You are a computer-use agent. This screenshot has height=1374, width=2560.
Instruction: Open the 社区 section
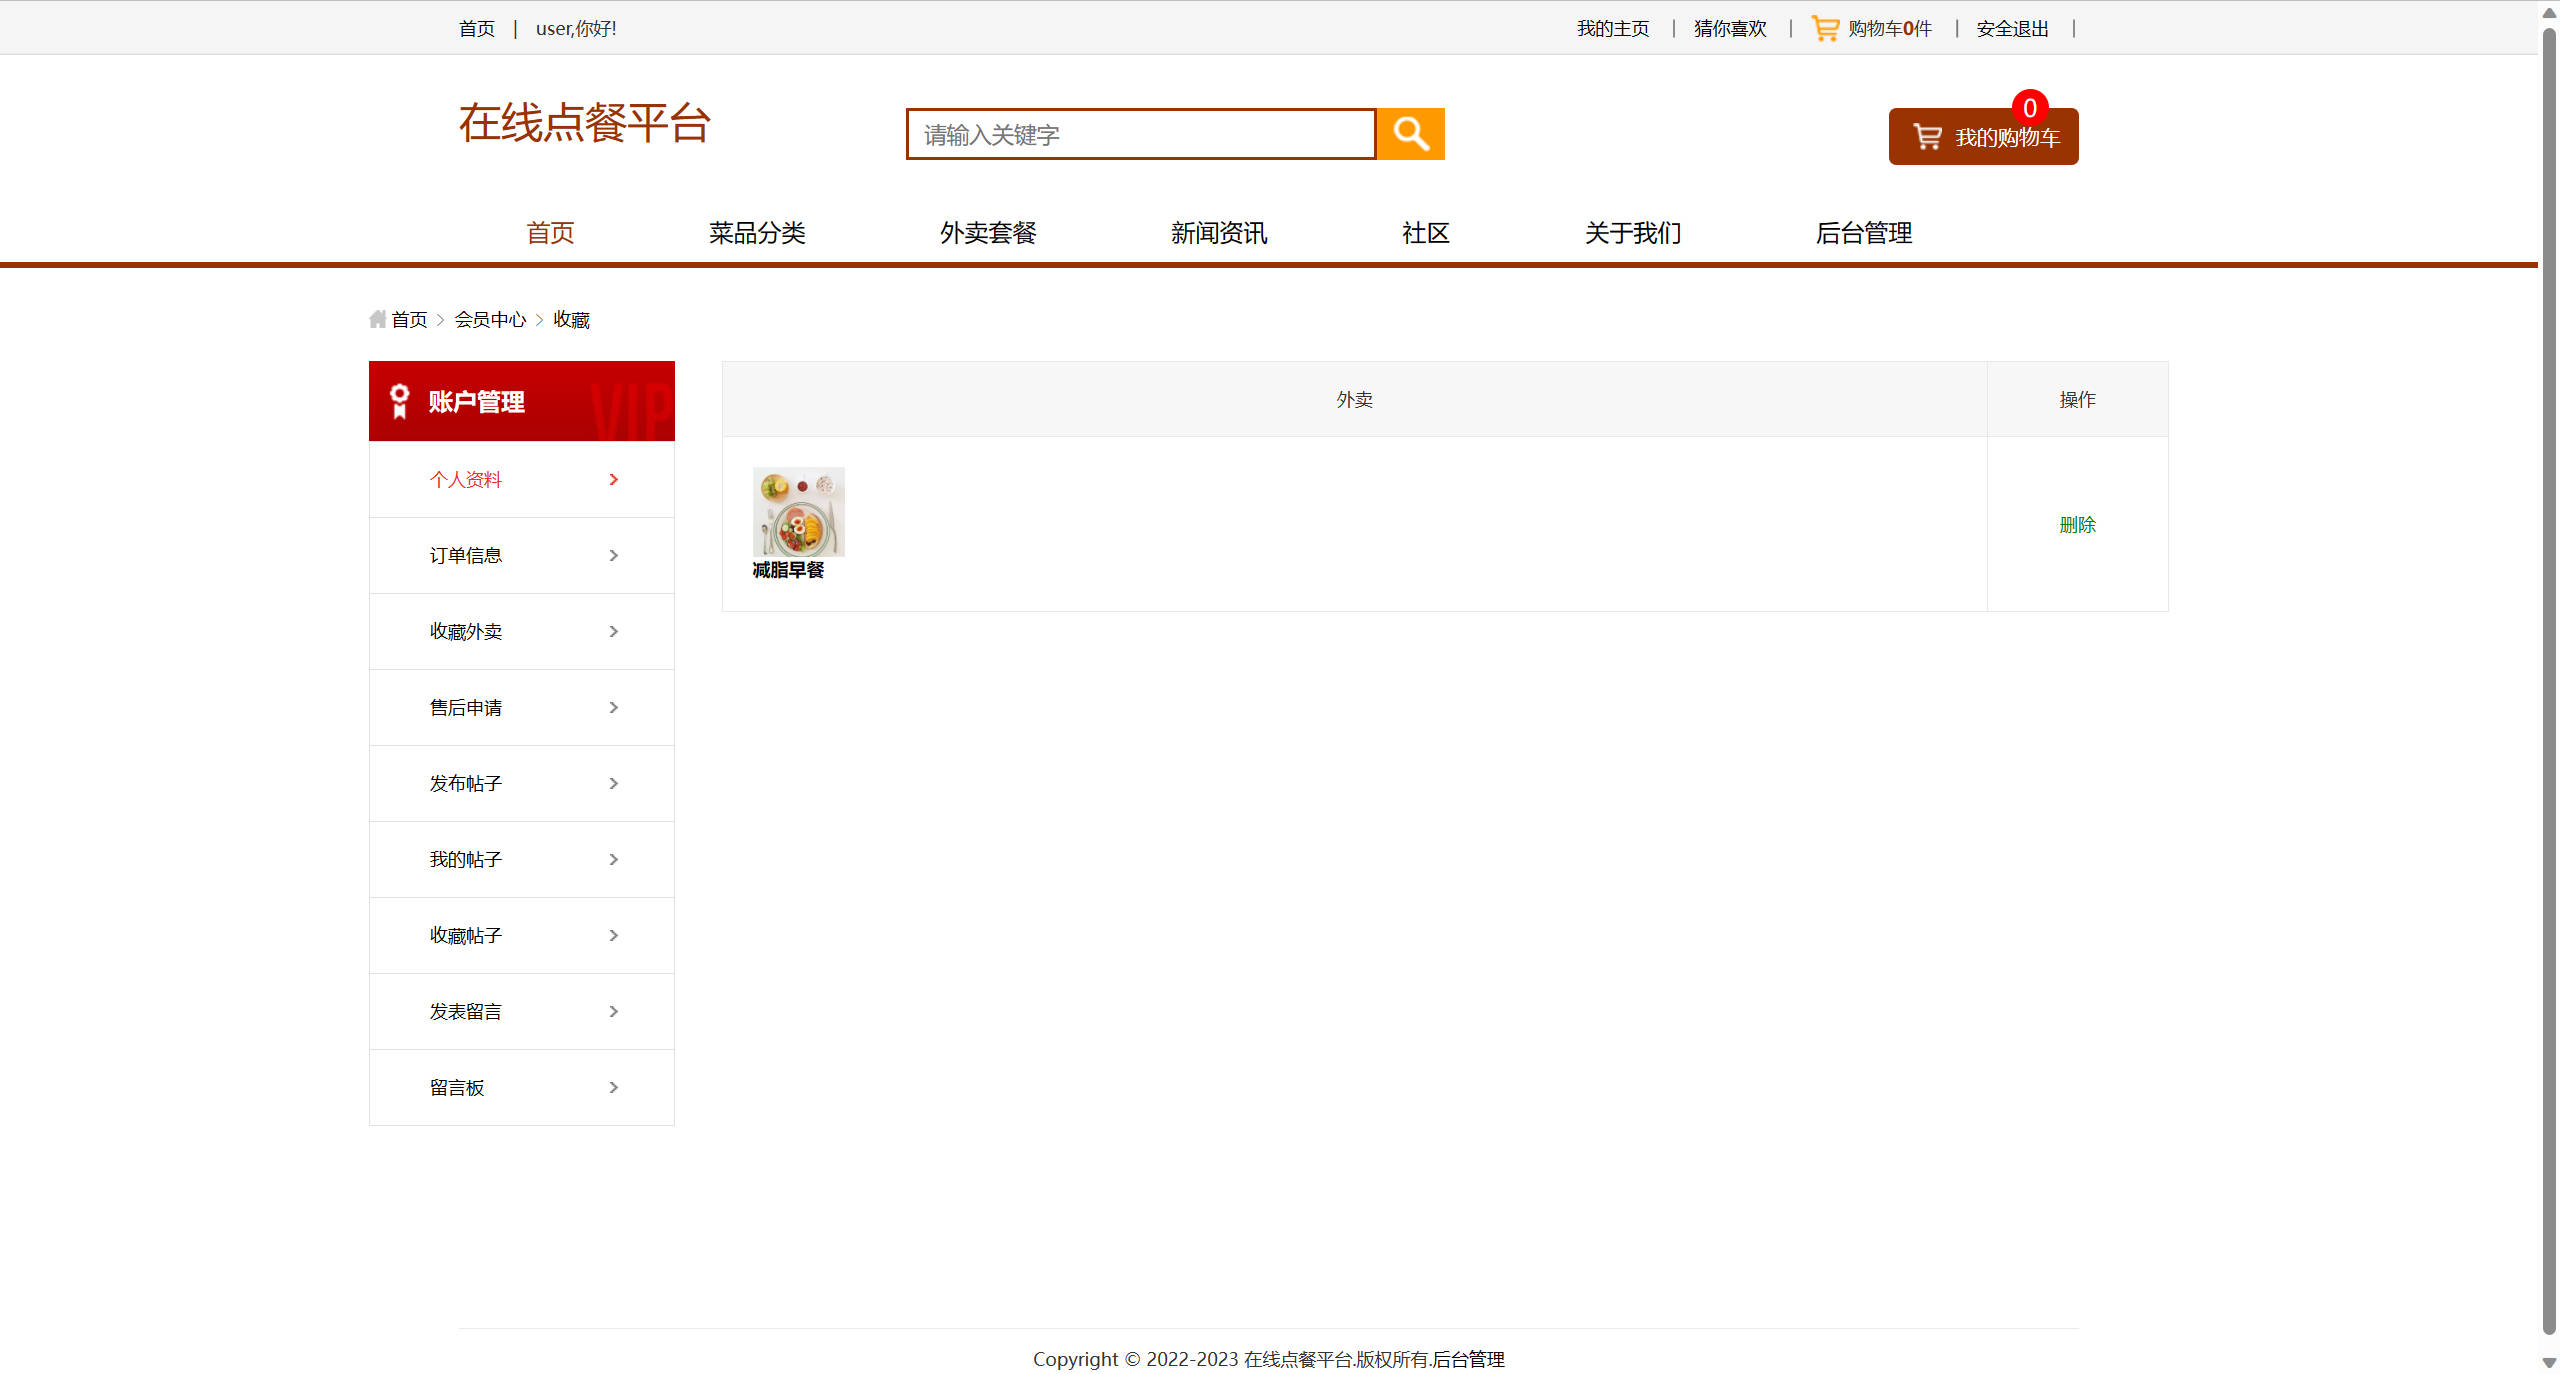(x=1424, y=233)
